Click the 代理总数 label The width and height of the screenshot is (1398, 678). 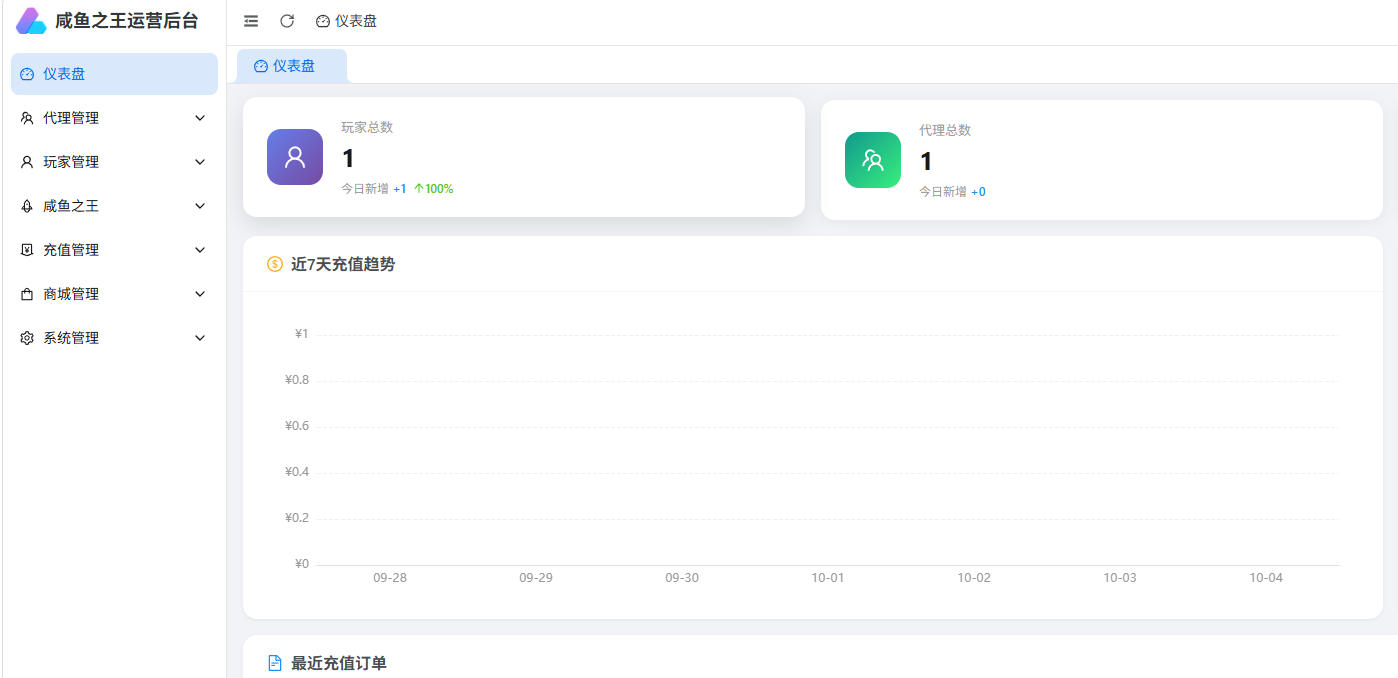[x=945, y=130]
